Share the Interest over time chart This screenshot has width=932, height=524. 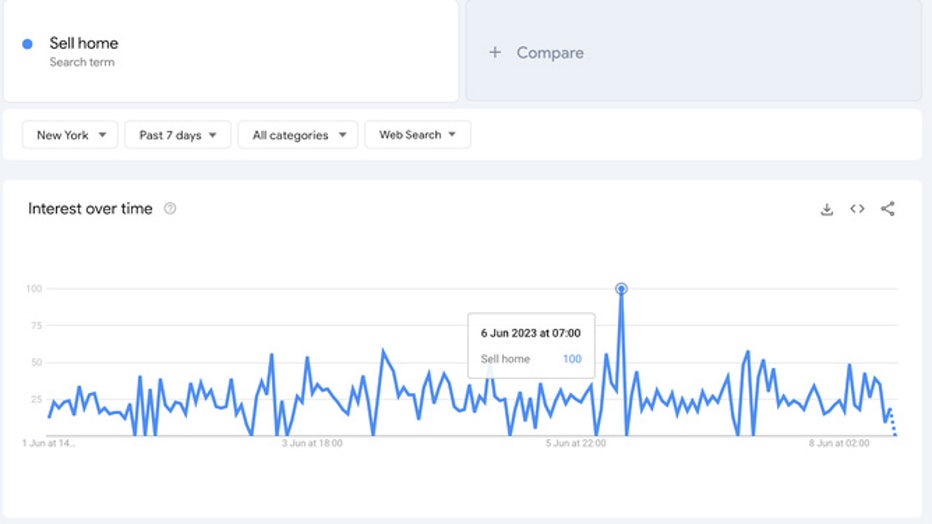(888, 209)
